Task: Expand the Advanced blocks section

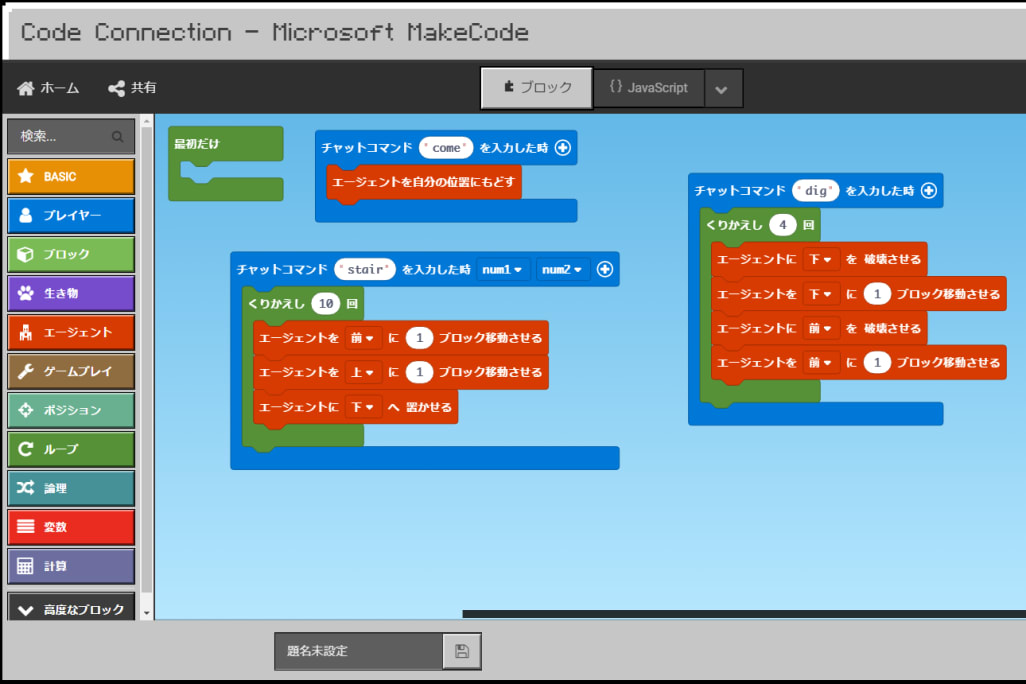Action: point(71,609)
